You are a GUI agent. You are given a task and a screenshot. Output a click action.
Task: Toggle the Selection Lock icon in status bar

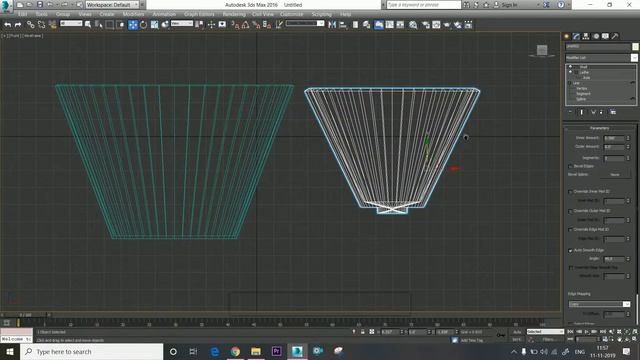tap(362, 332)
